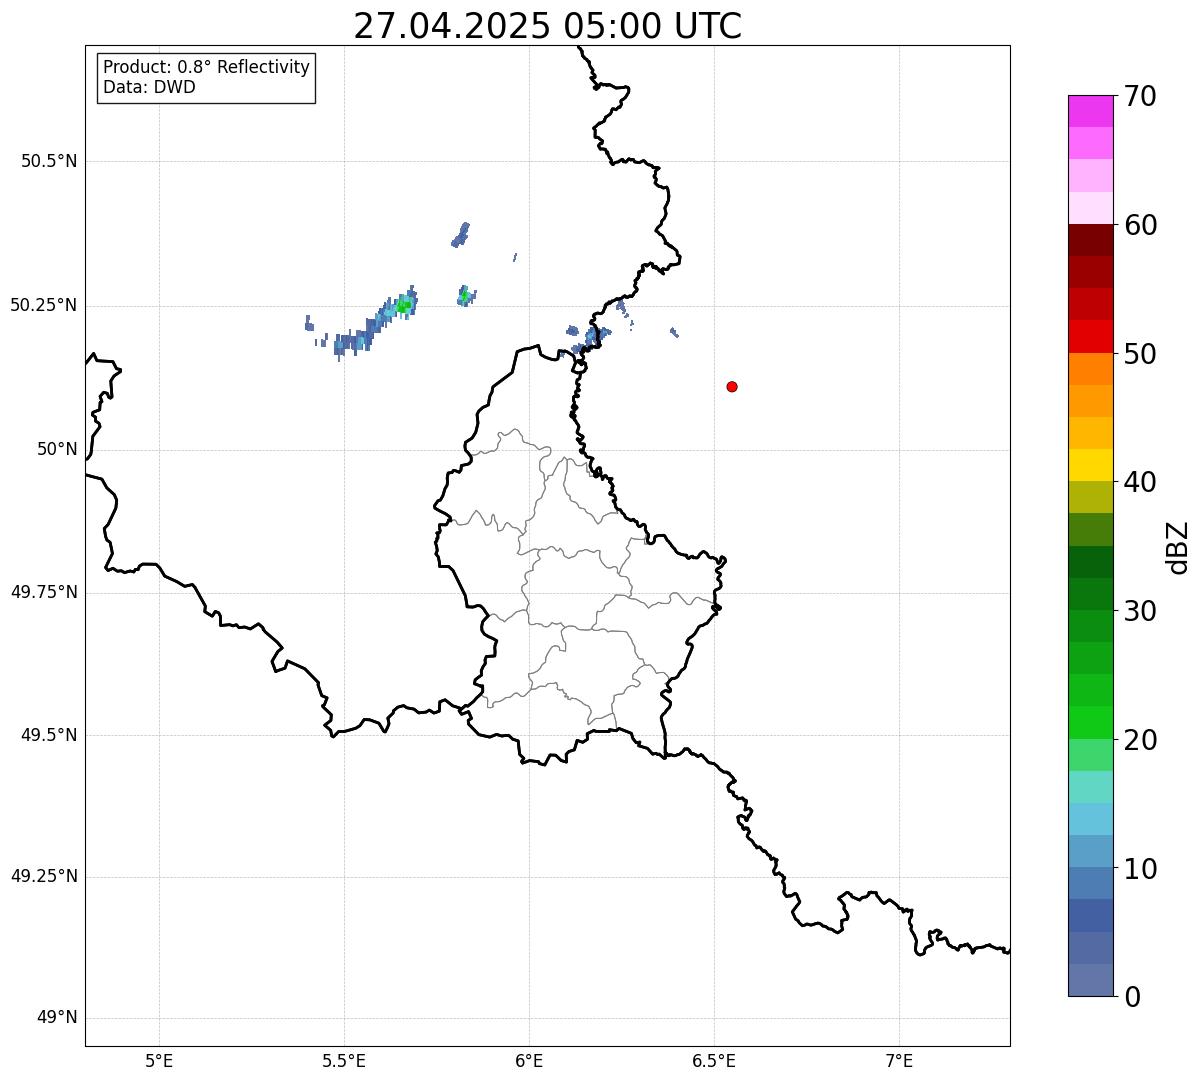
Task: Click the colorbar tick value 30
Action: 1141,611
